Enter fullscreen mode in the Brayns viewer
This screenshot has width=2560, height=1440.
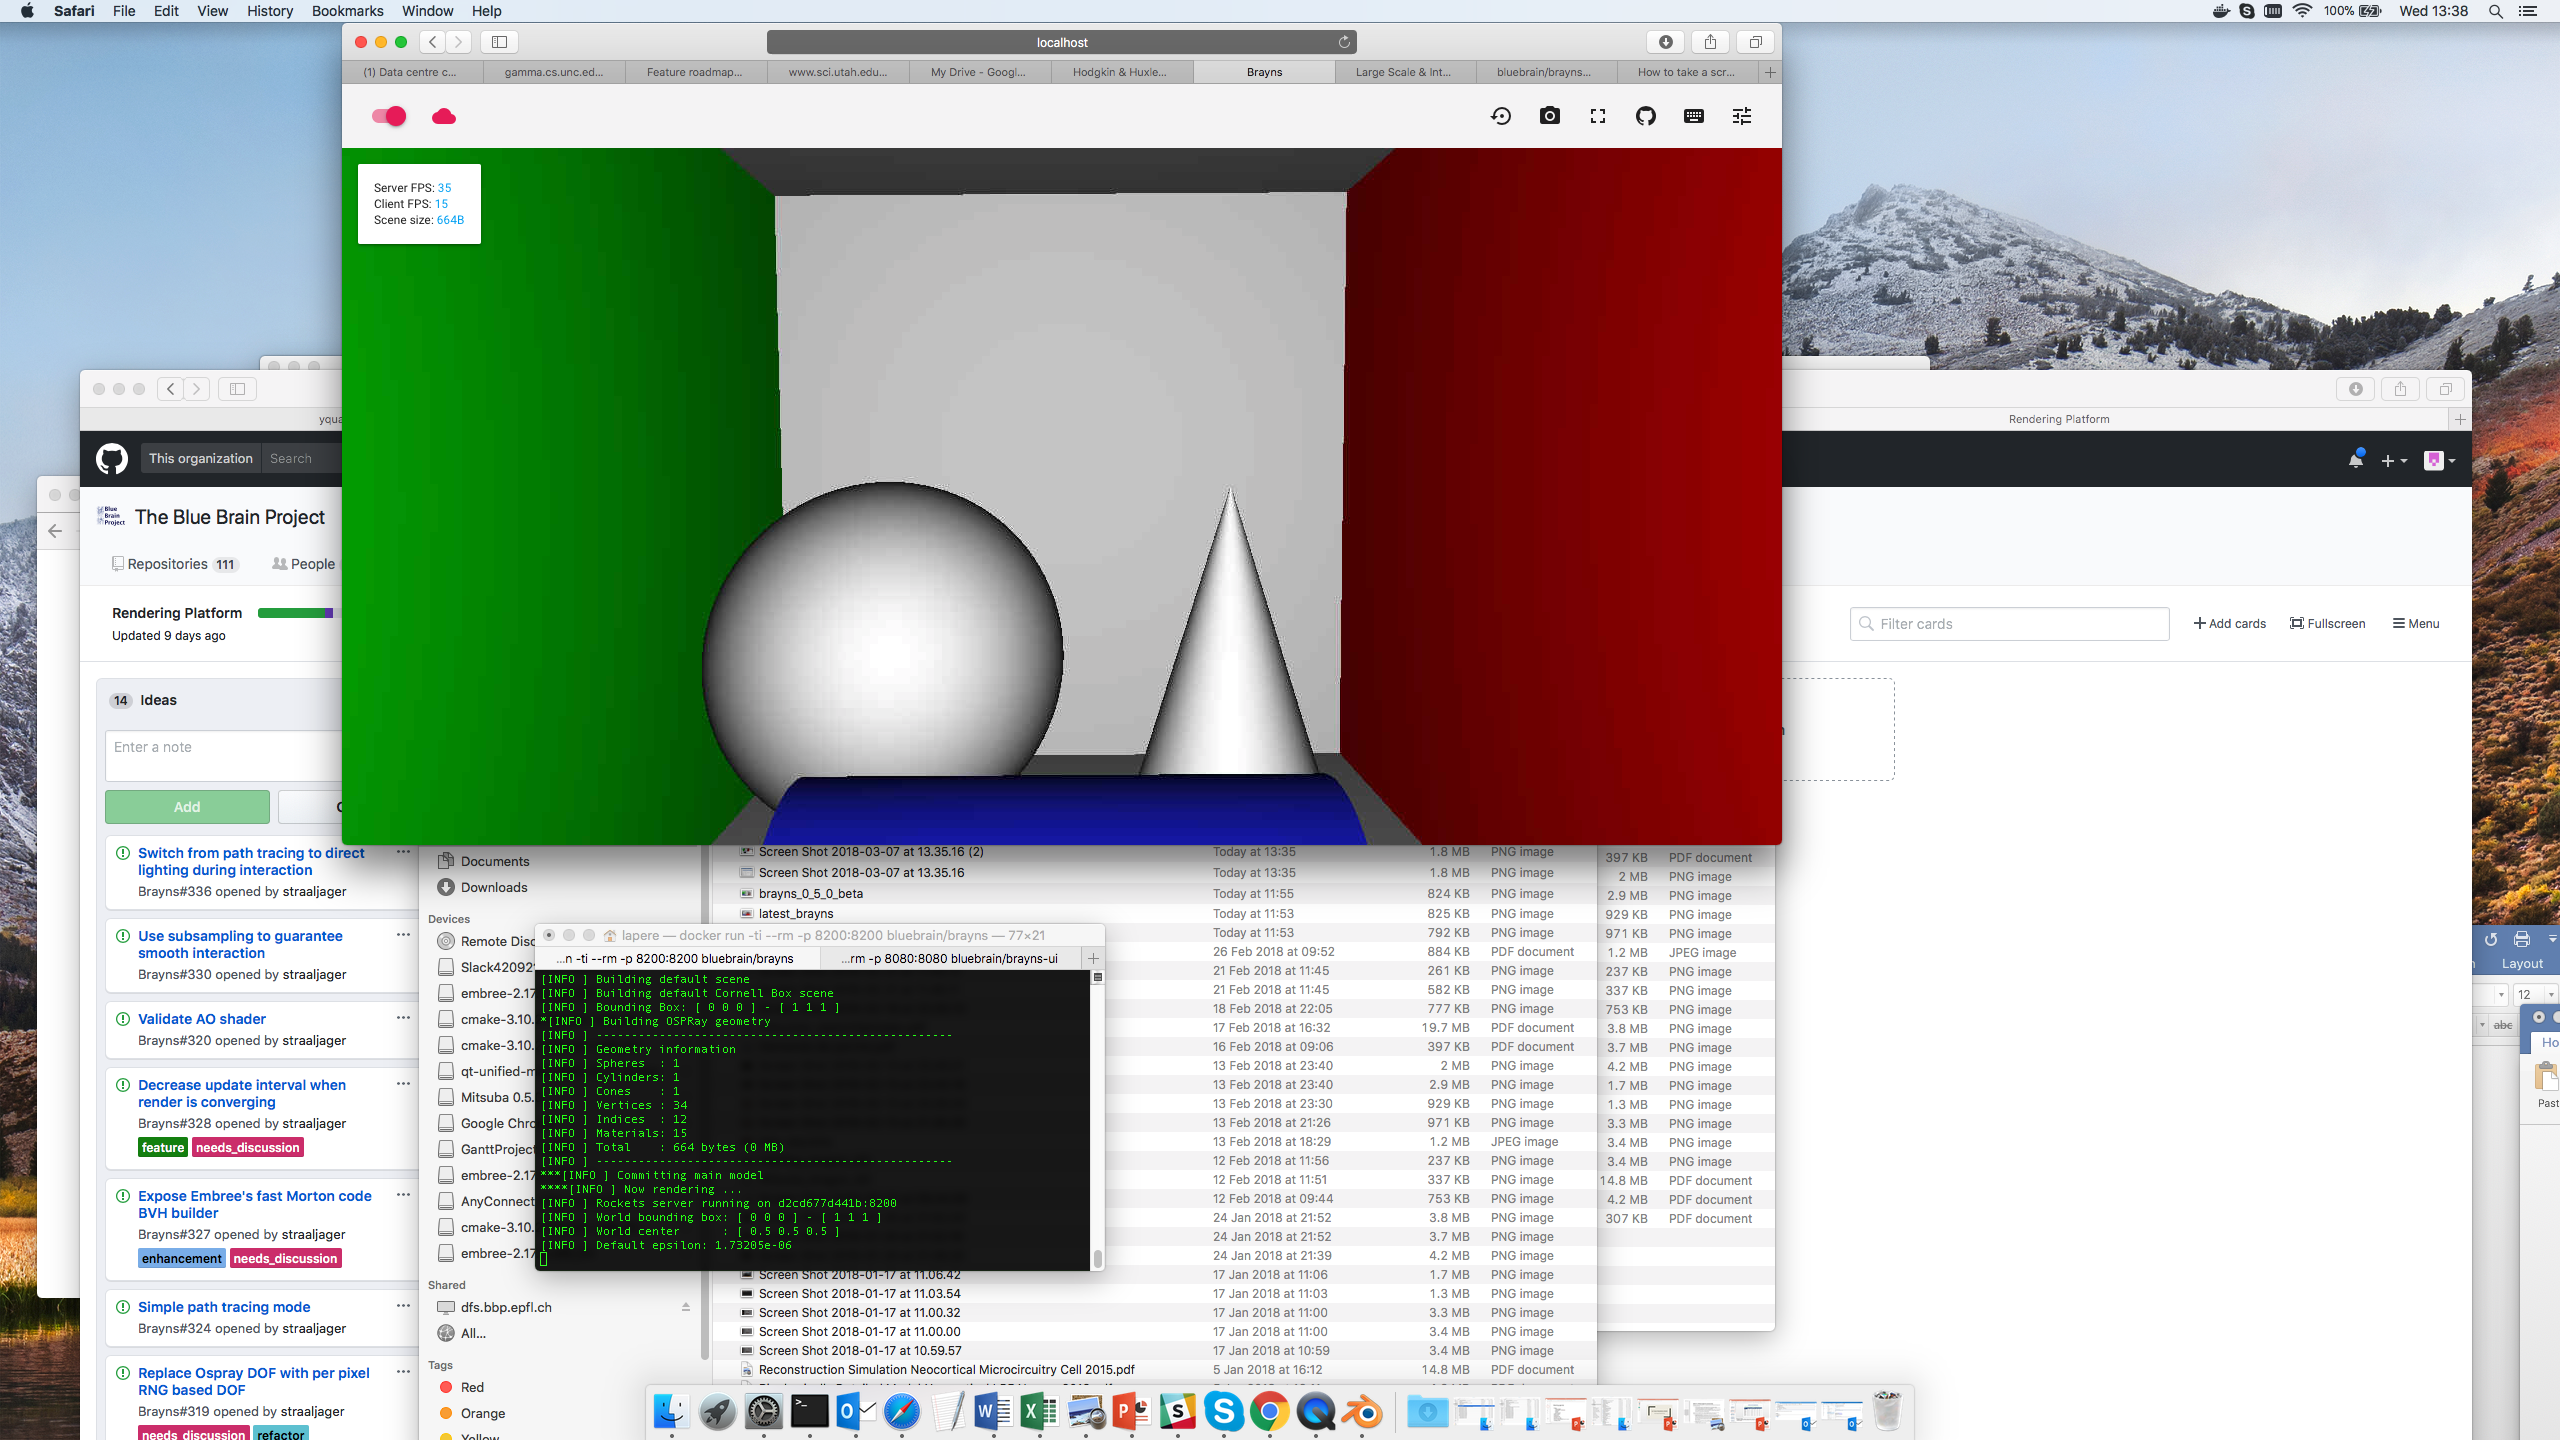tap(1598, 116)
